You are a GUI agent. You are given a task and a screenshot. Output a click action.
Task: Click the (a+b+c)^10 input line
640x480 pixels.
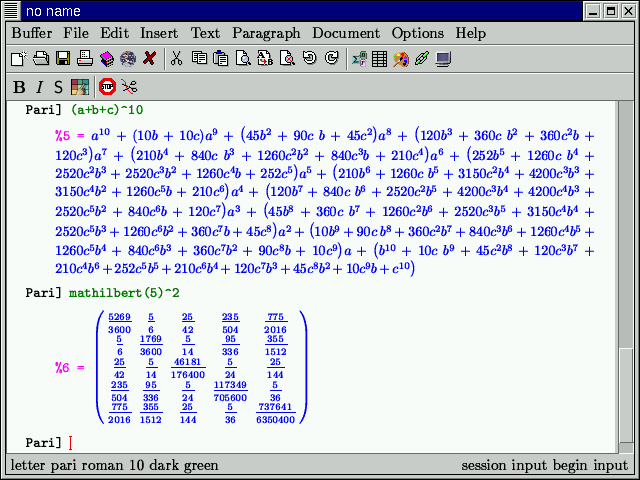pos(107,110)
